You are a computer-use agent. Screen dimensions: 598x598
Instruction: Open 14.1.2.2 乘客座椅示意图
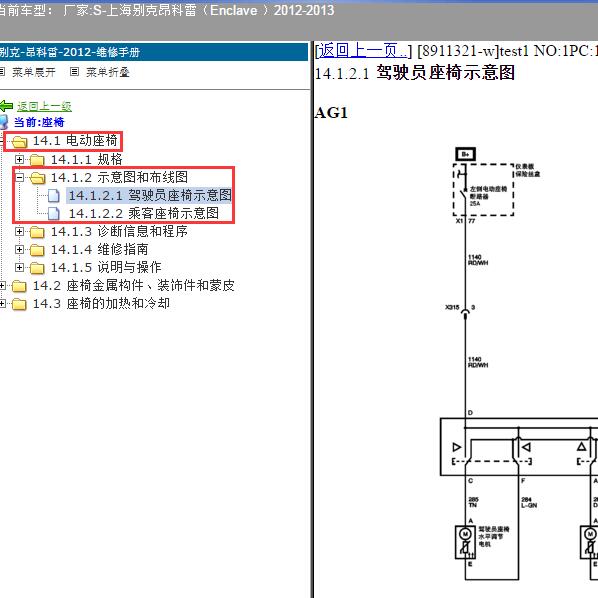tap(144, 213)
